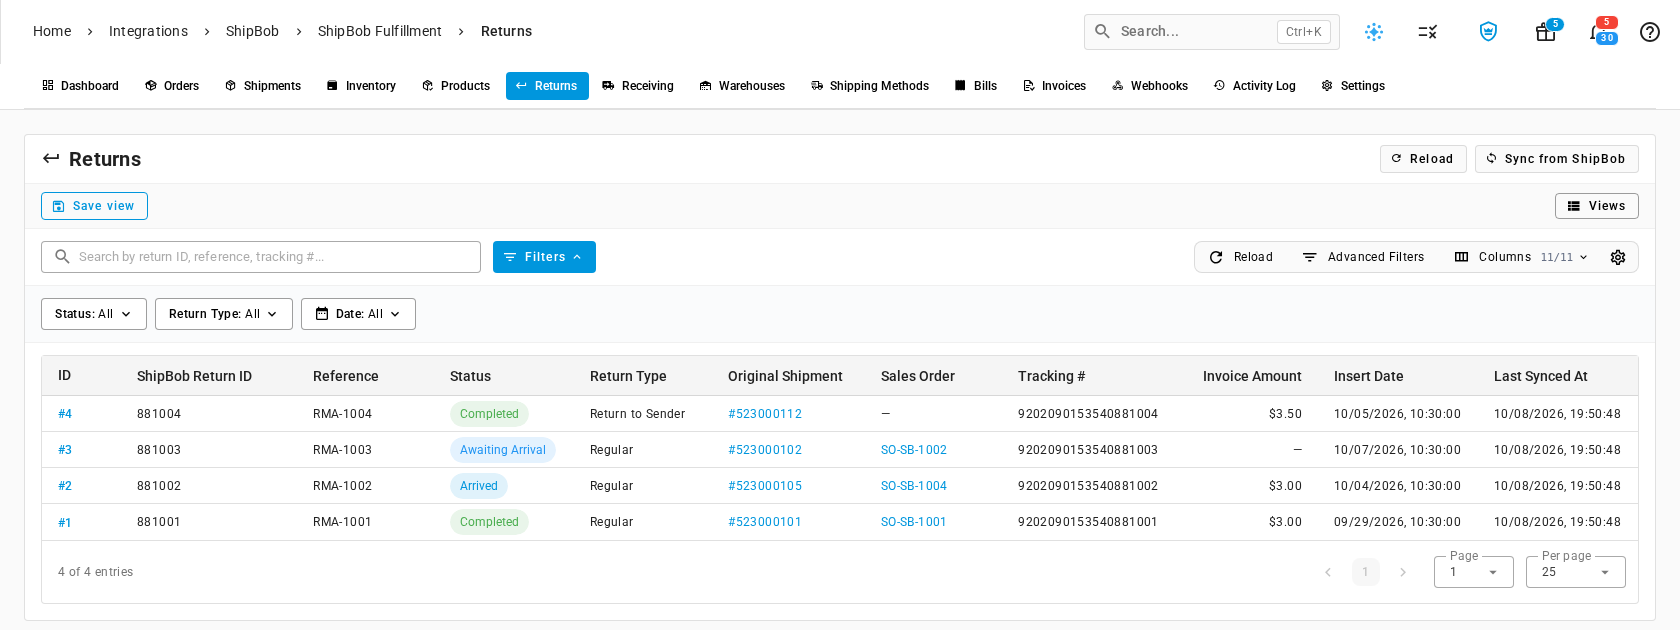Go to Integrations breadcrumb
This screenshot has width=1680, height=630.
(x=148, y=31)
